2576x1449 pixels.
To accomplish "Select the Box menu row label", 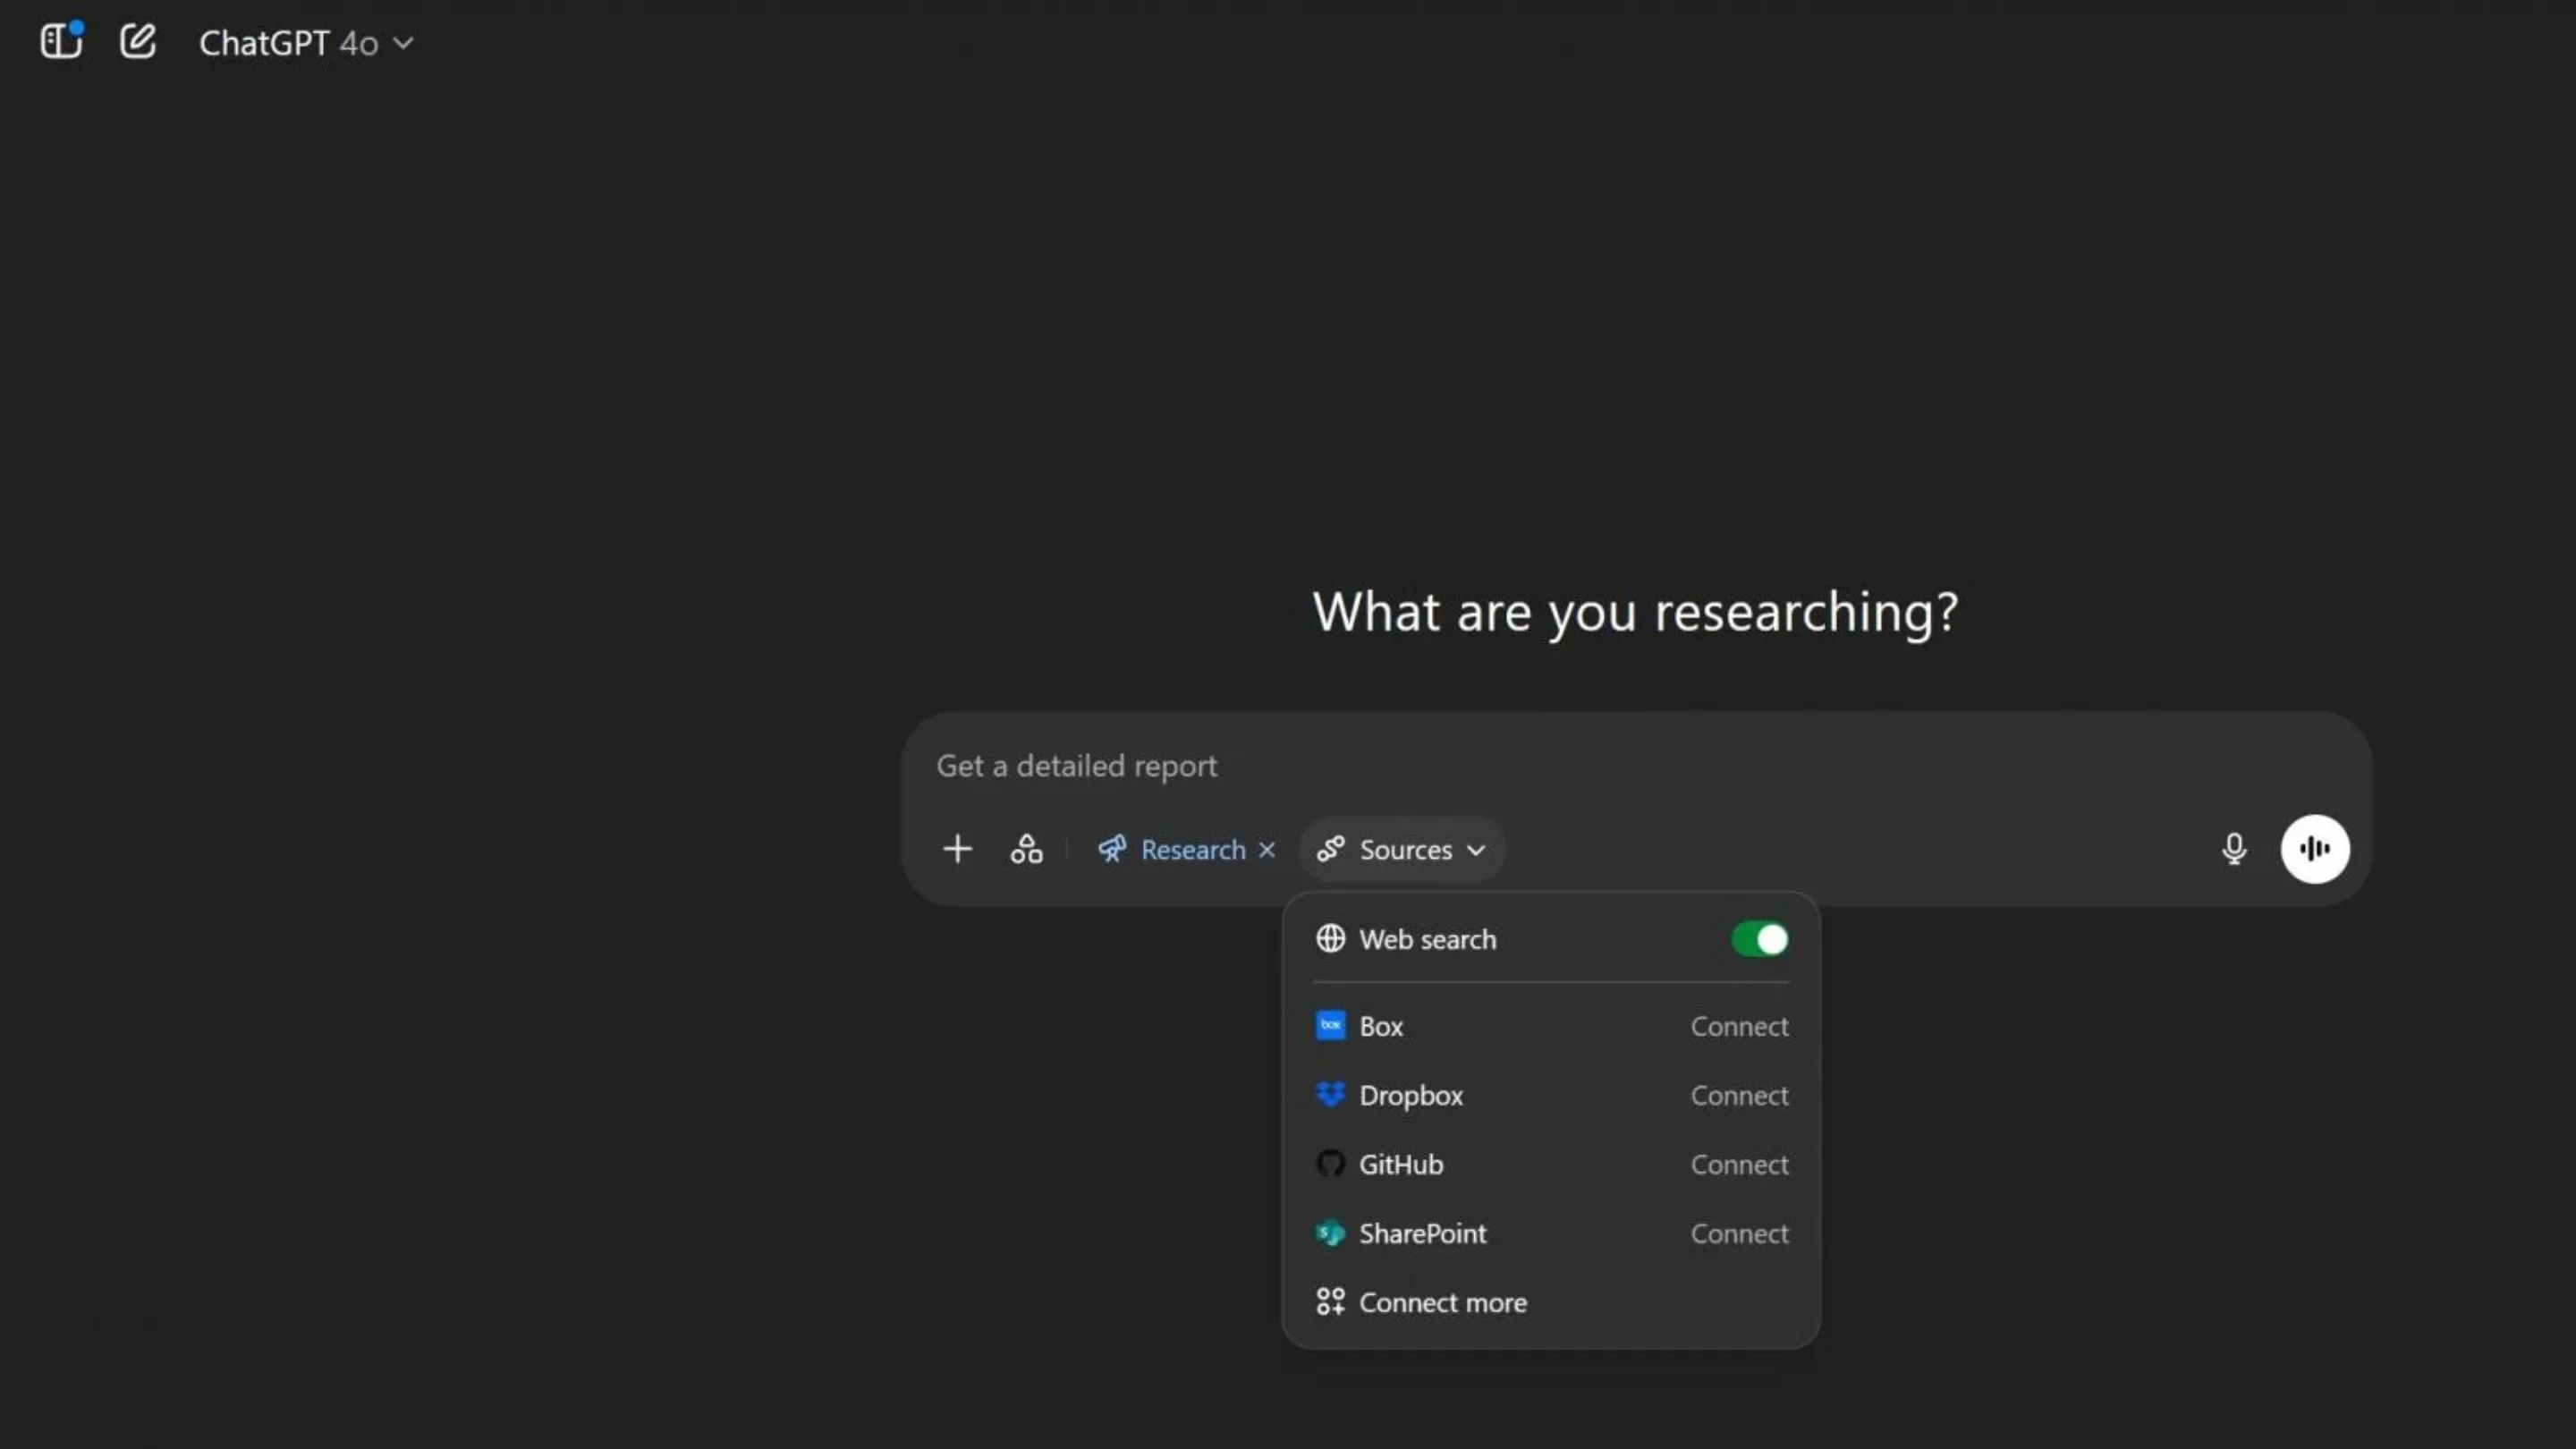I will (x=1381, y=1026).
